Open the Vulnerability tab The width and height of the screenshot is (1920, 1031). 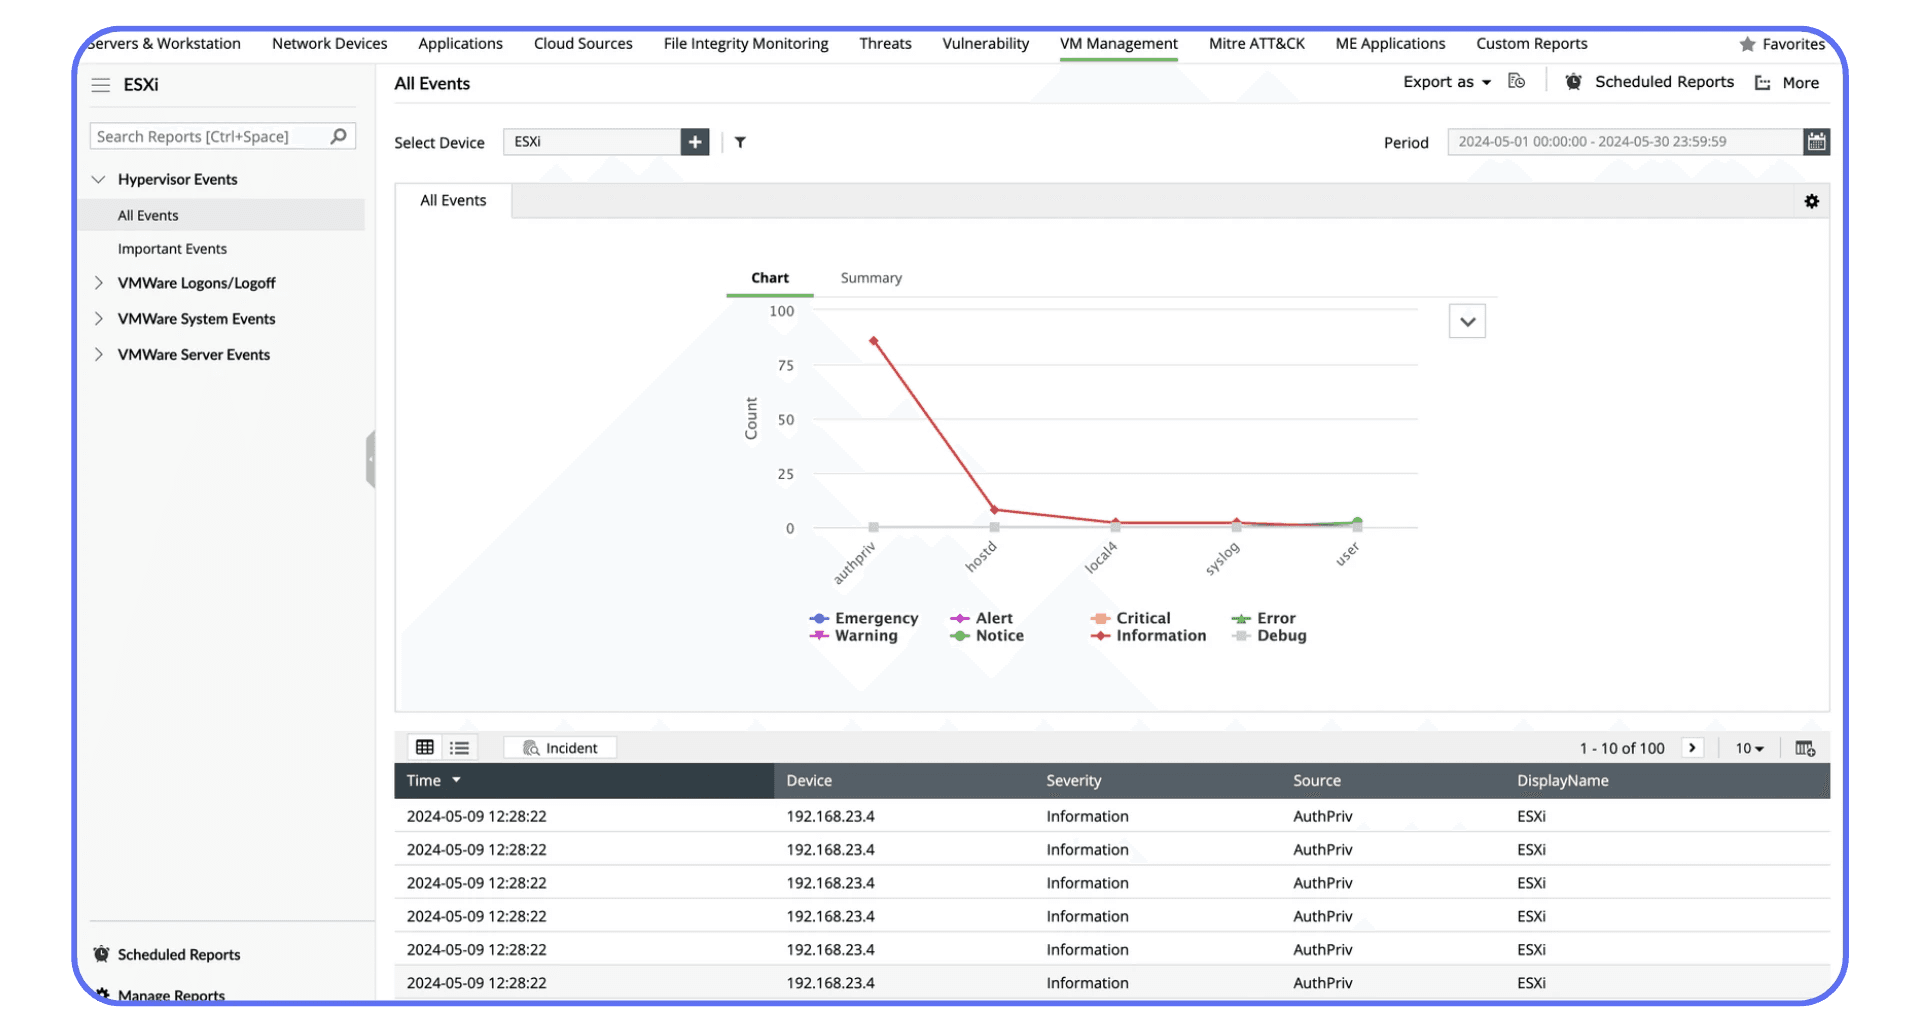pyautogui.click(x=985, y=44)
